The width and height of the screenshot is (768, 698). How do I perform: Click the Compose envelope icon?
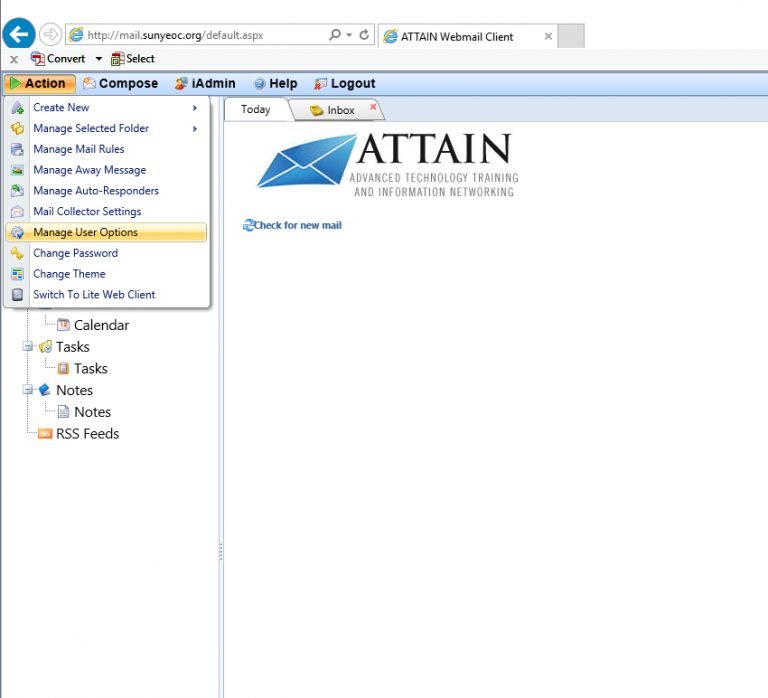click(89, 84)
